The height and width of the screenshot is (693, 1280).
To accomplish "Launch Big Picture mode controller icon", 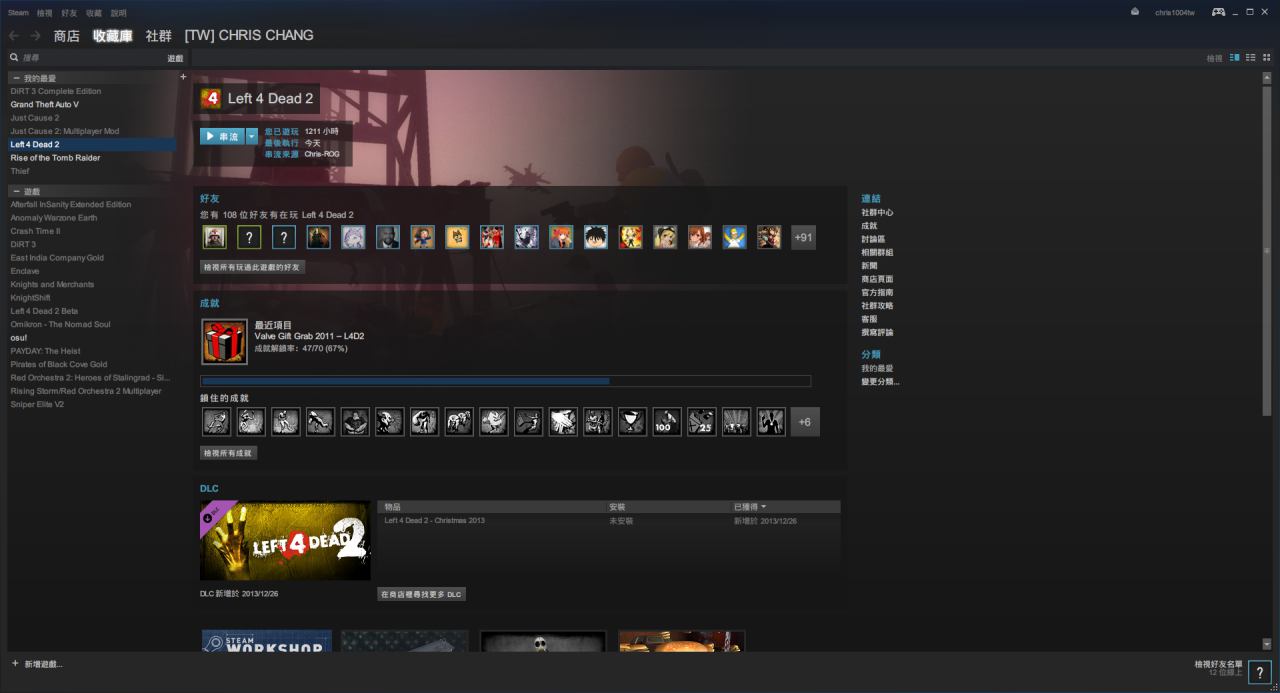I will [1218, 12].
